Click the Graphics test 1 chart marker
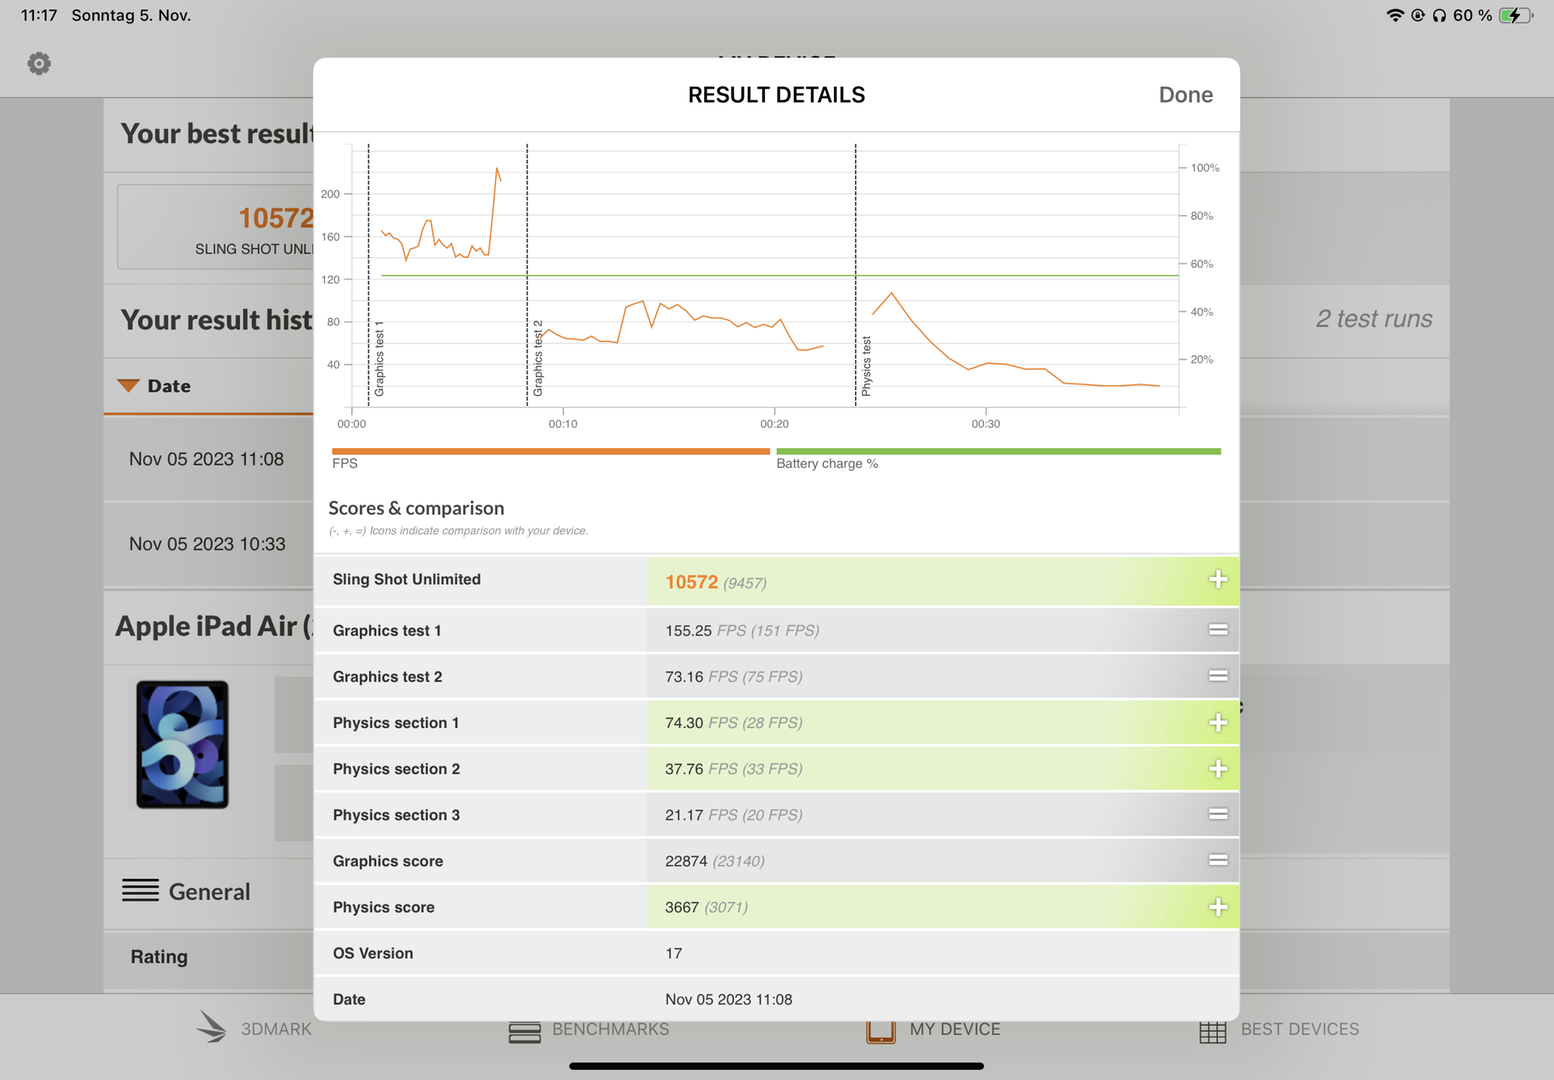 point(379,359)
